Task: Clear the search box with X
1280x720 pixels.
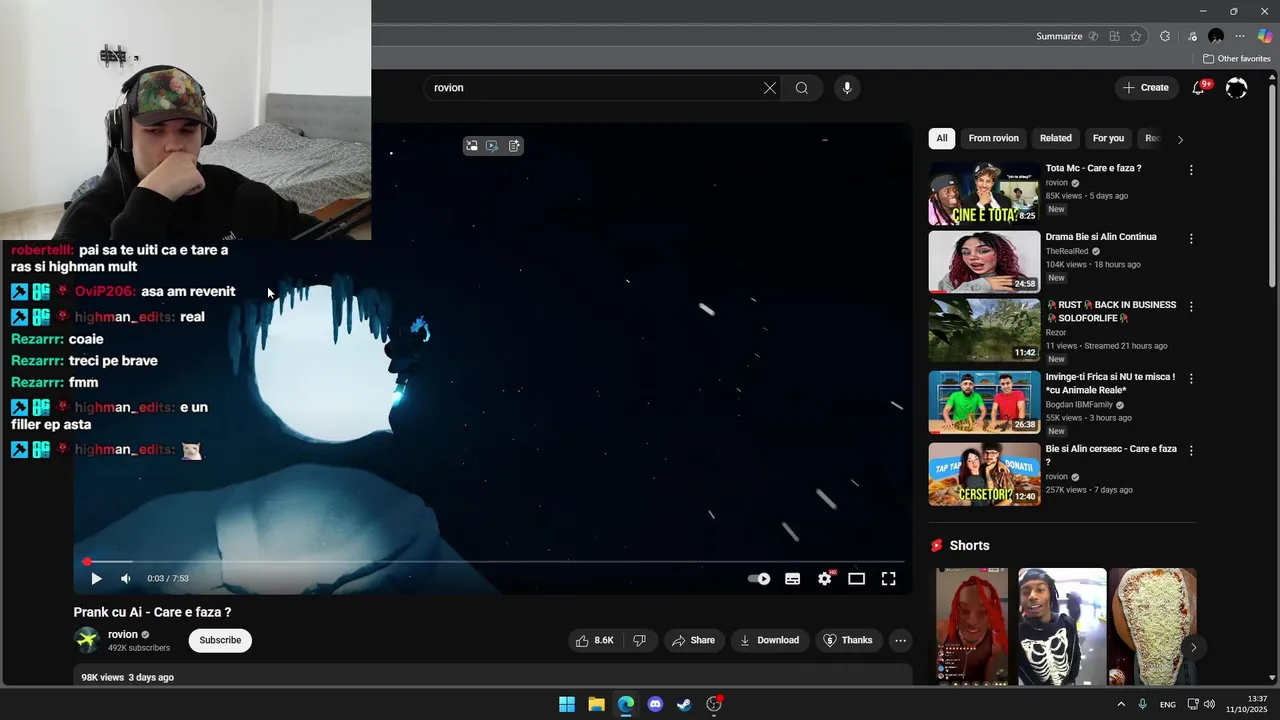Action: 770,88
